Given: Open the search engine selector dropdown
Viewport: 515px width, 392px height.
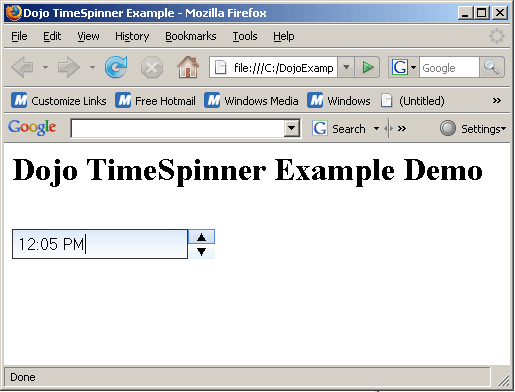Looking at the screenshot, I should click(x=413, y=68).
